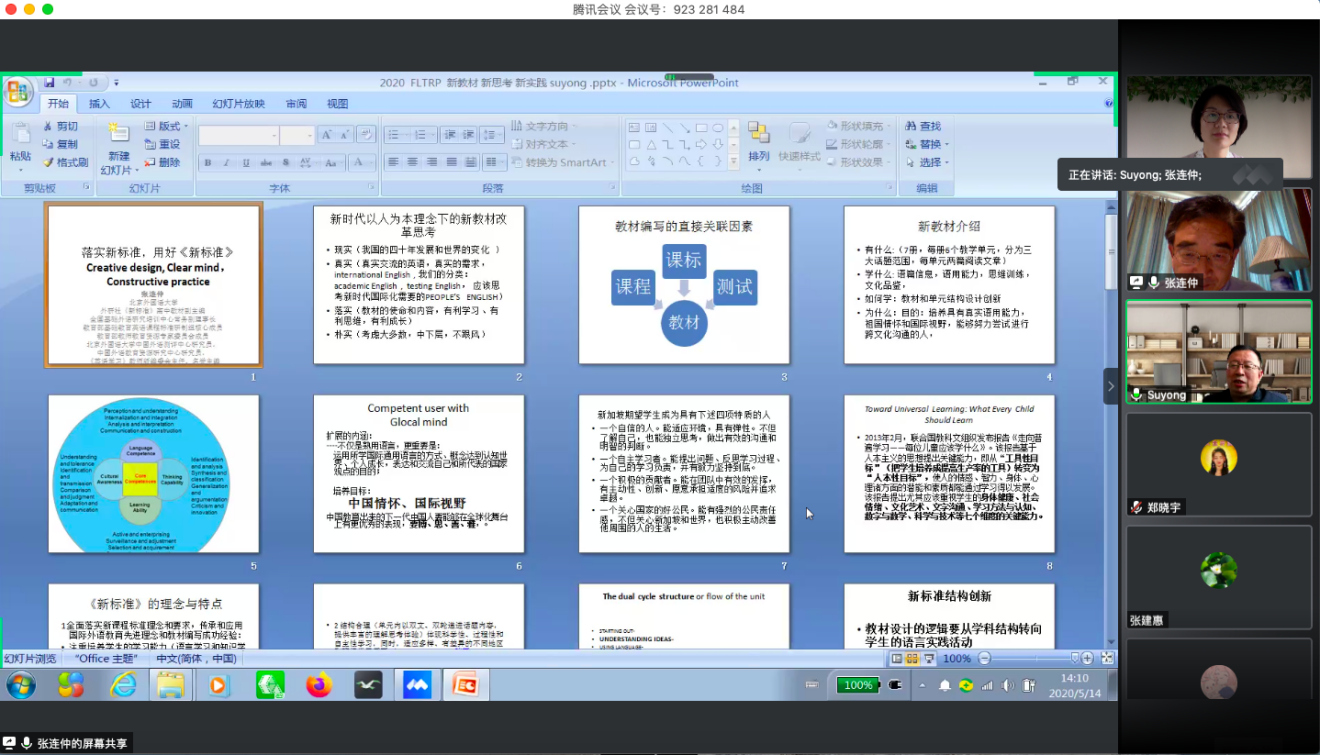Viewport: 1320px width, 755px height.
Task: Open Internet Explorer from the taskbar
Action: point(124,685)
